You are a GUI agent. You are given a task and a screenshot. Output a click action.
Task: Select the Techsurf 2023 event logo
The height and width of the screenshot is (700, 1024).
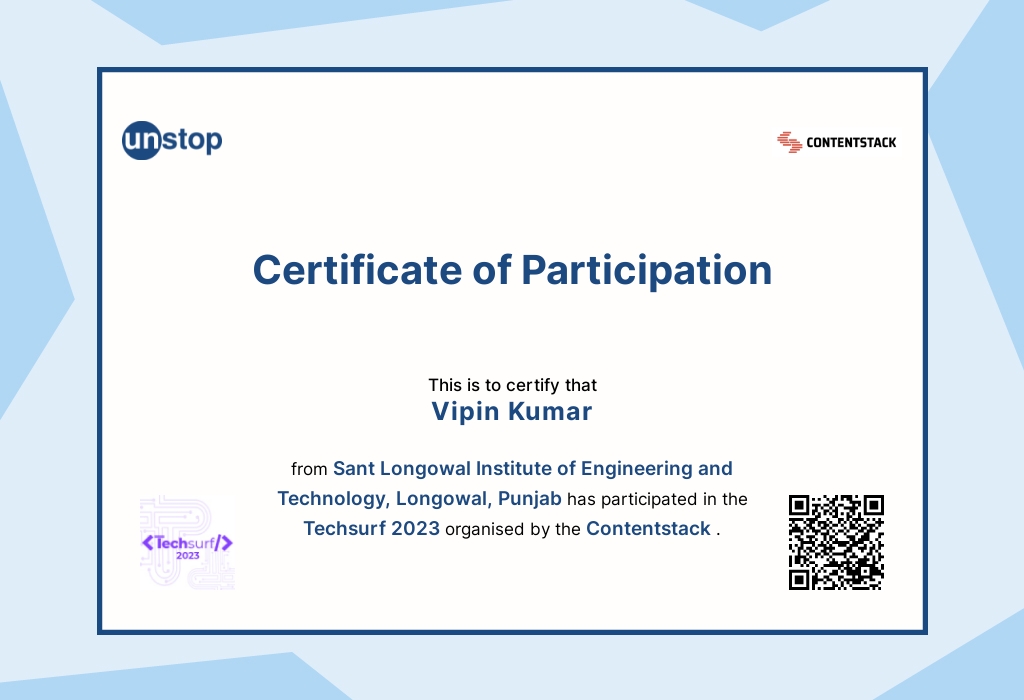[x=186, y=540]
